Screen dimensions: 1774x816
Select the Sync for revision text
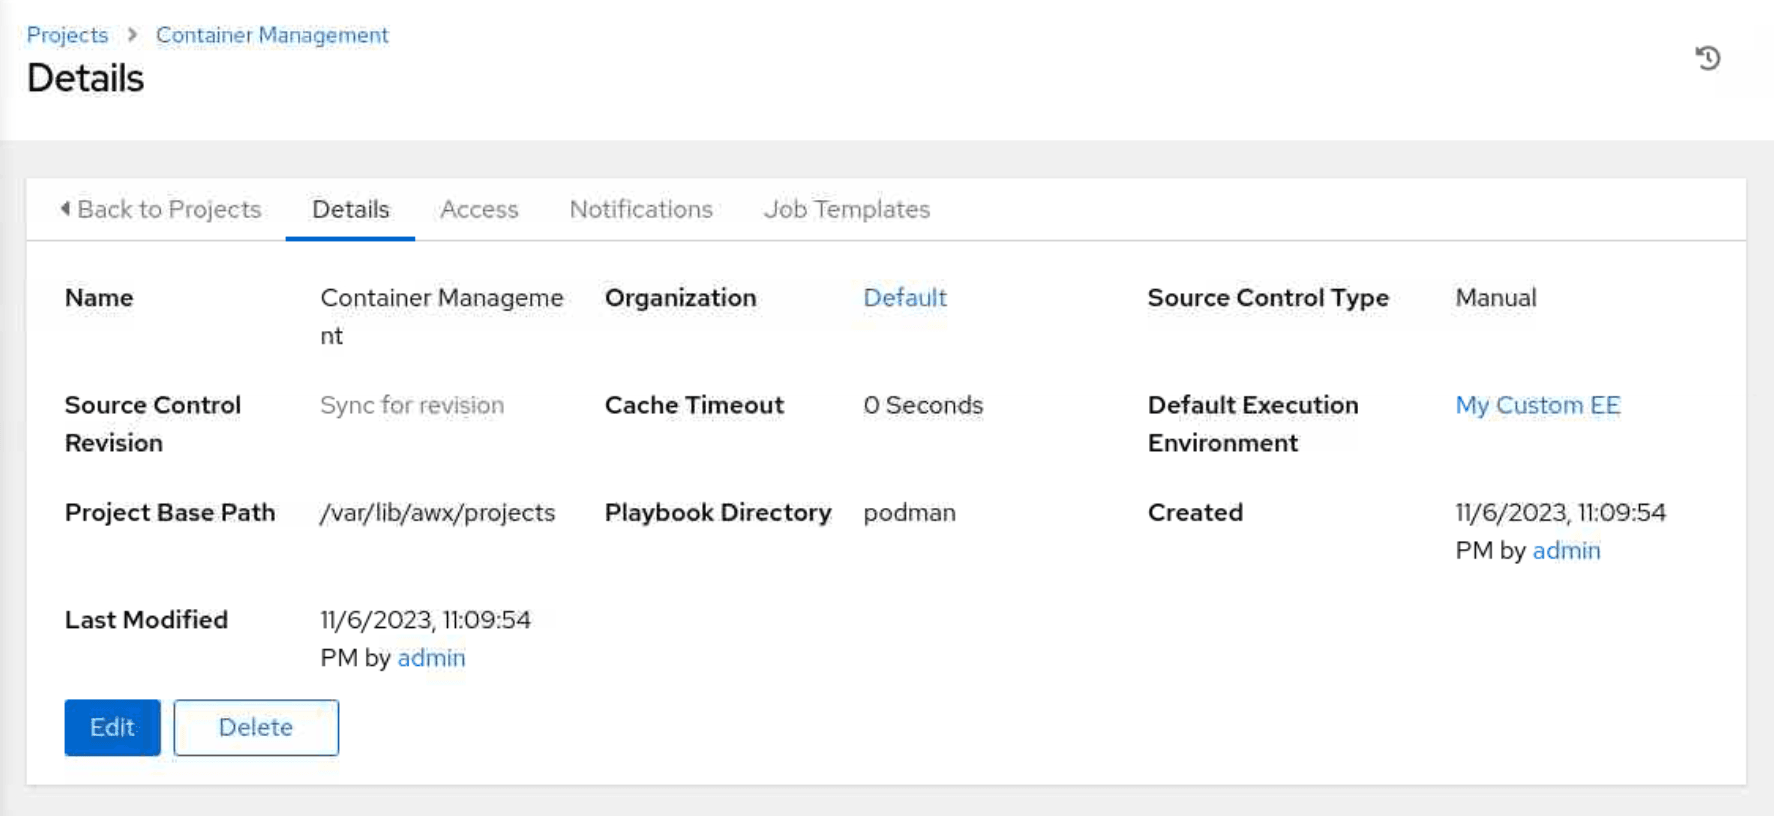click(412, 405)
